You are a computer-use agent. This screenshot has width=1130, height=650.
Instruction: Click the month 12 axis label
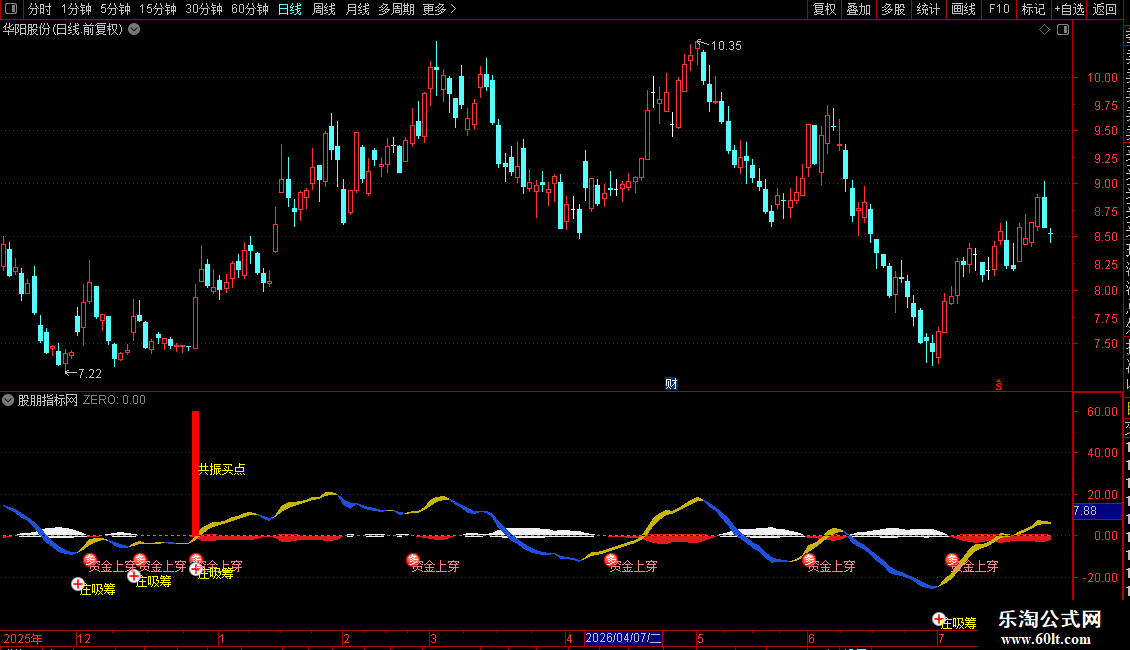[x=84, y=639]
